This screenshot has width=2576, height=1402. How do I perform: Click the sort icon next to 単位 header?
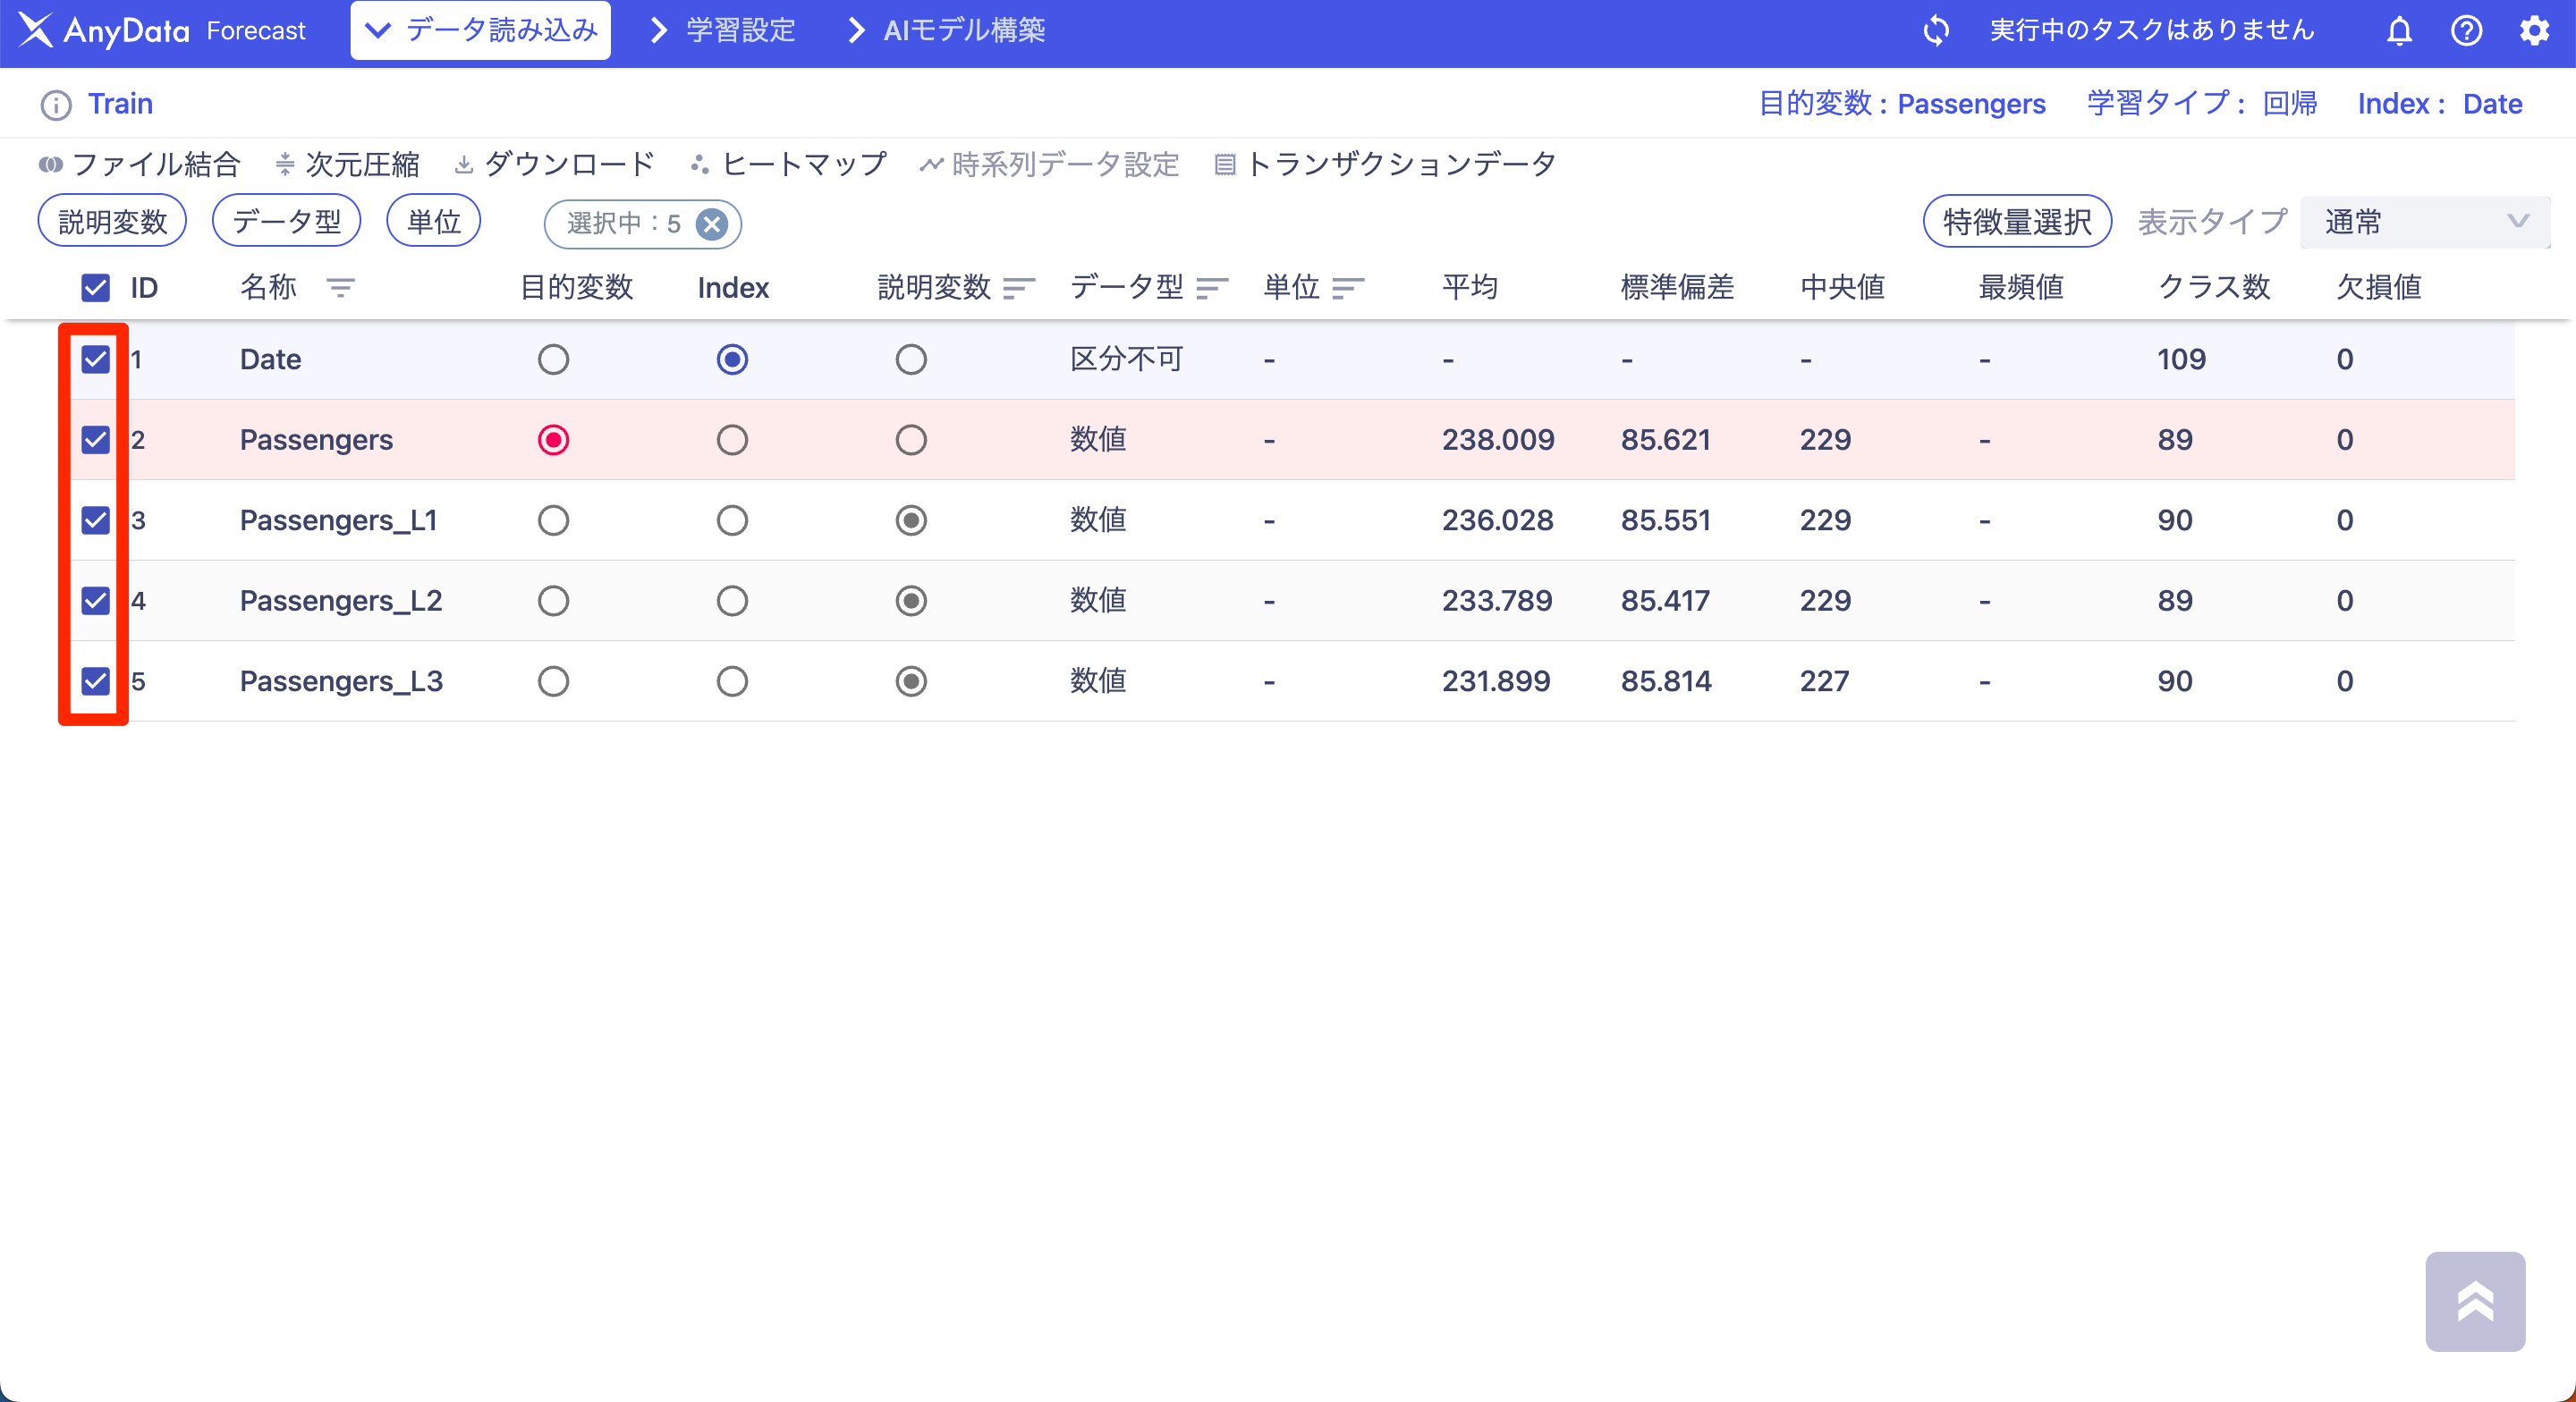point(1348,288)
